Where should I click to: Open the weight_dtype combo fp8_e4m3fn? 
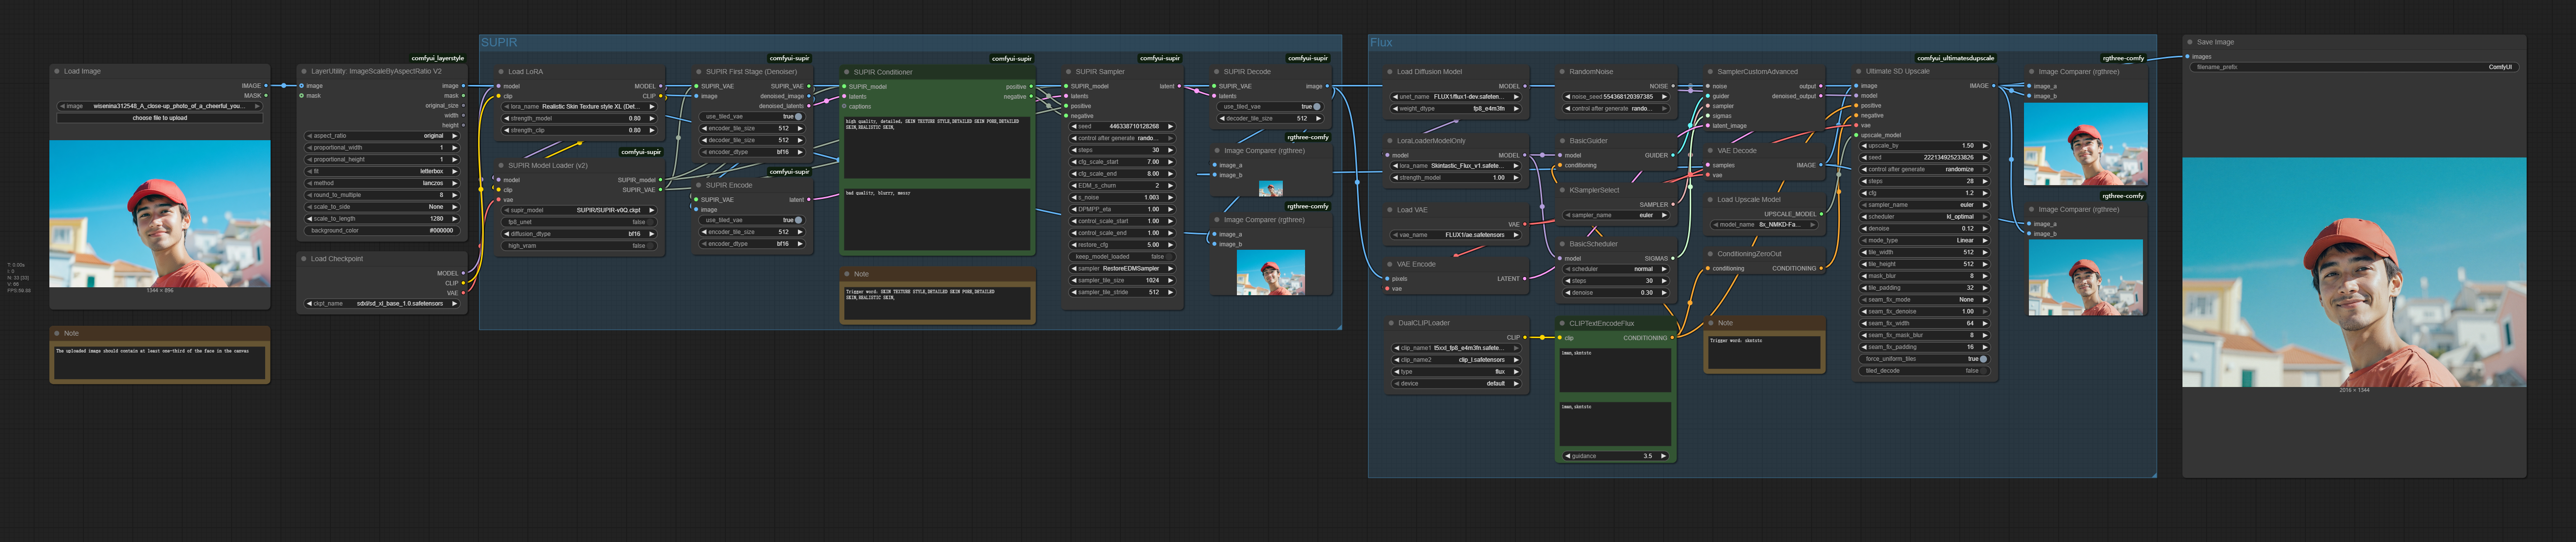pyautogui.click(x=1456, y=109)
